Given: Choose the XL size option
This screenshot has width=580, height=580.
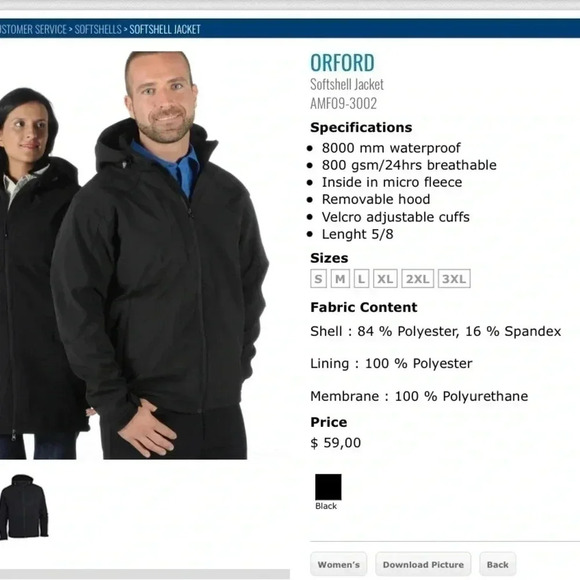Looking at the screenshot, I should click(x=385, y=279).
